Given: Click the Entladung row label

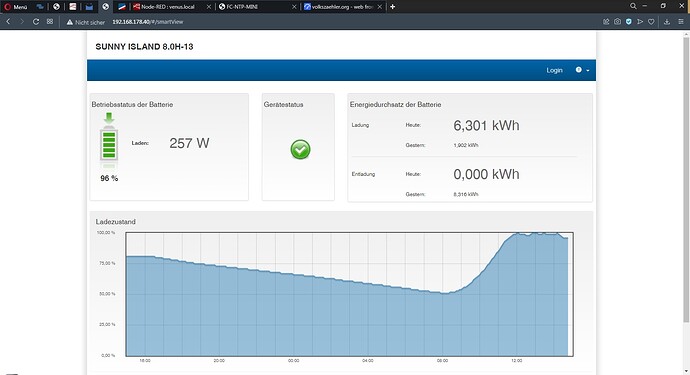Looking at the screenshot, I should click(363, 174).
